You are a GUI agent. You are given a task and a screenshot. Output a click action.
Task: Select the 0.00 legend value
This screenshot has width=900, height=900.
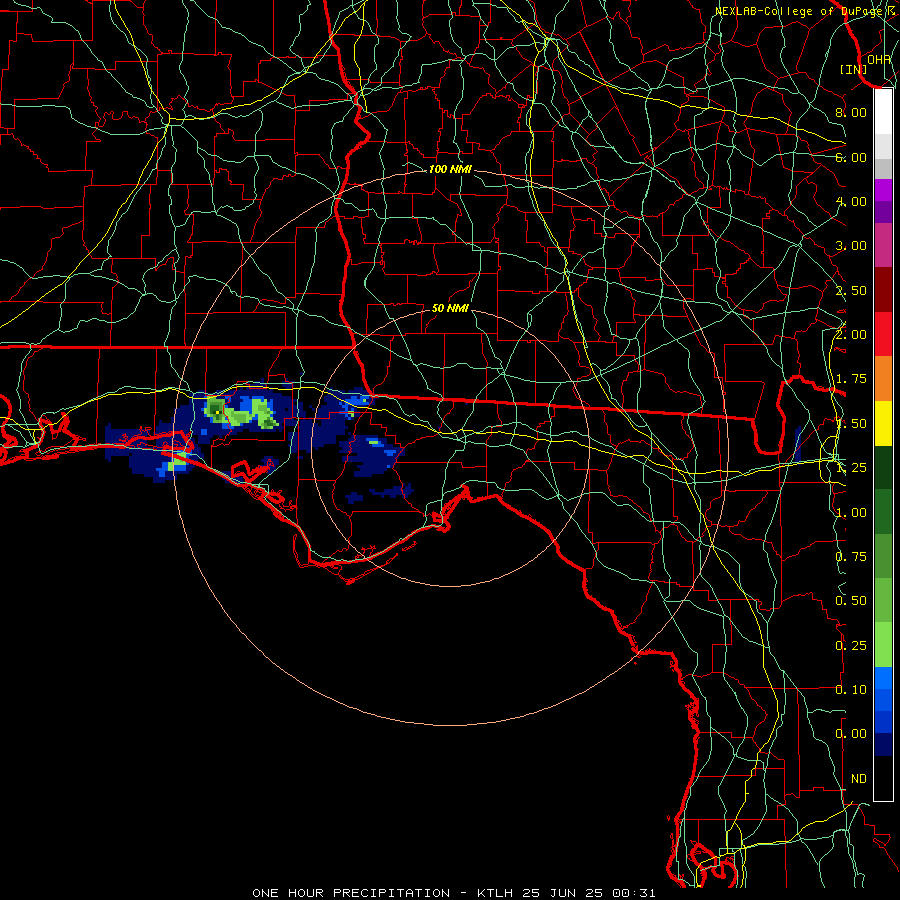851,734
